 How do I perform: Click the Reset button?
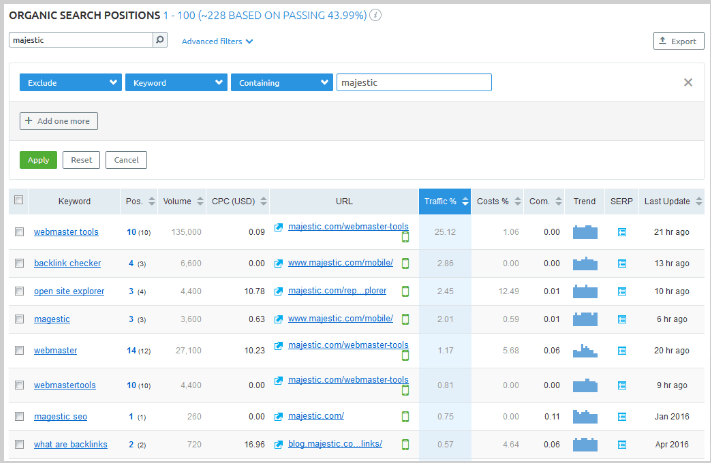click(81, 160)
